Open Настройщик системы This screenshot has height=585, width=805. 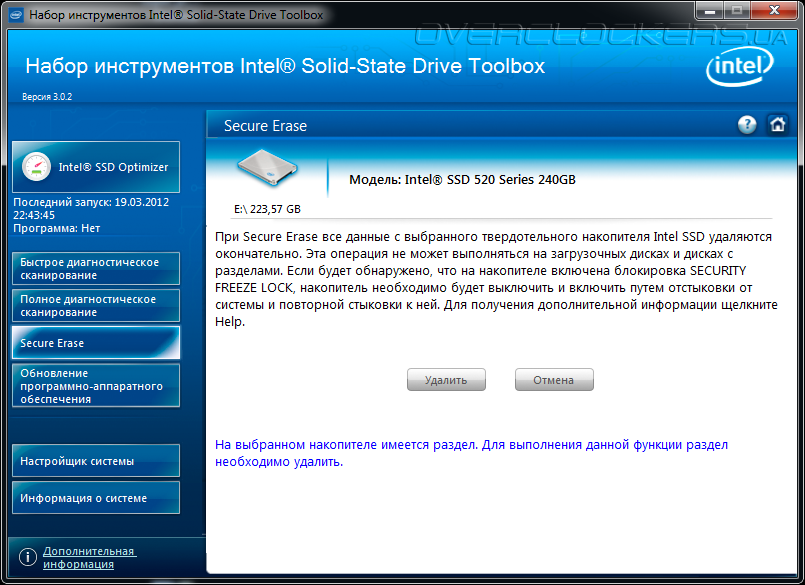click(96, 461)
